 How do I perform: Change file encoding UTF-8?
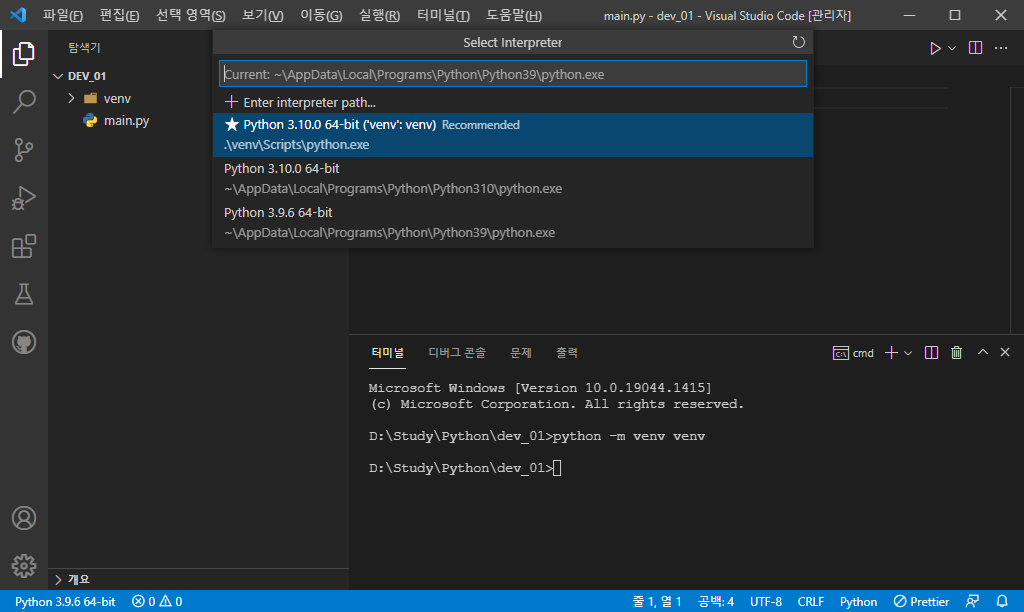pyautogui.click(x=765, y=602)
